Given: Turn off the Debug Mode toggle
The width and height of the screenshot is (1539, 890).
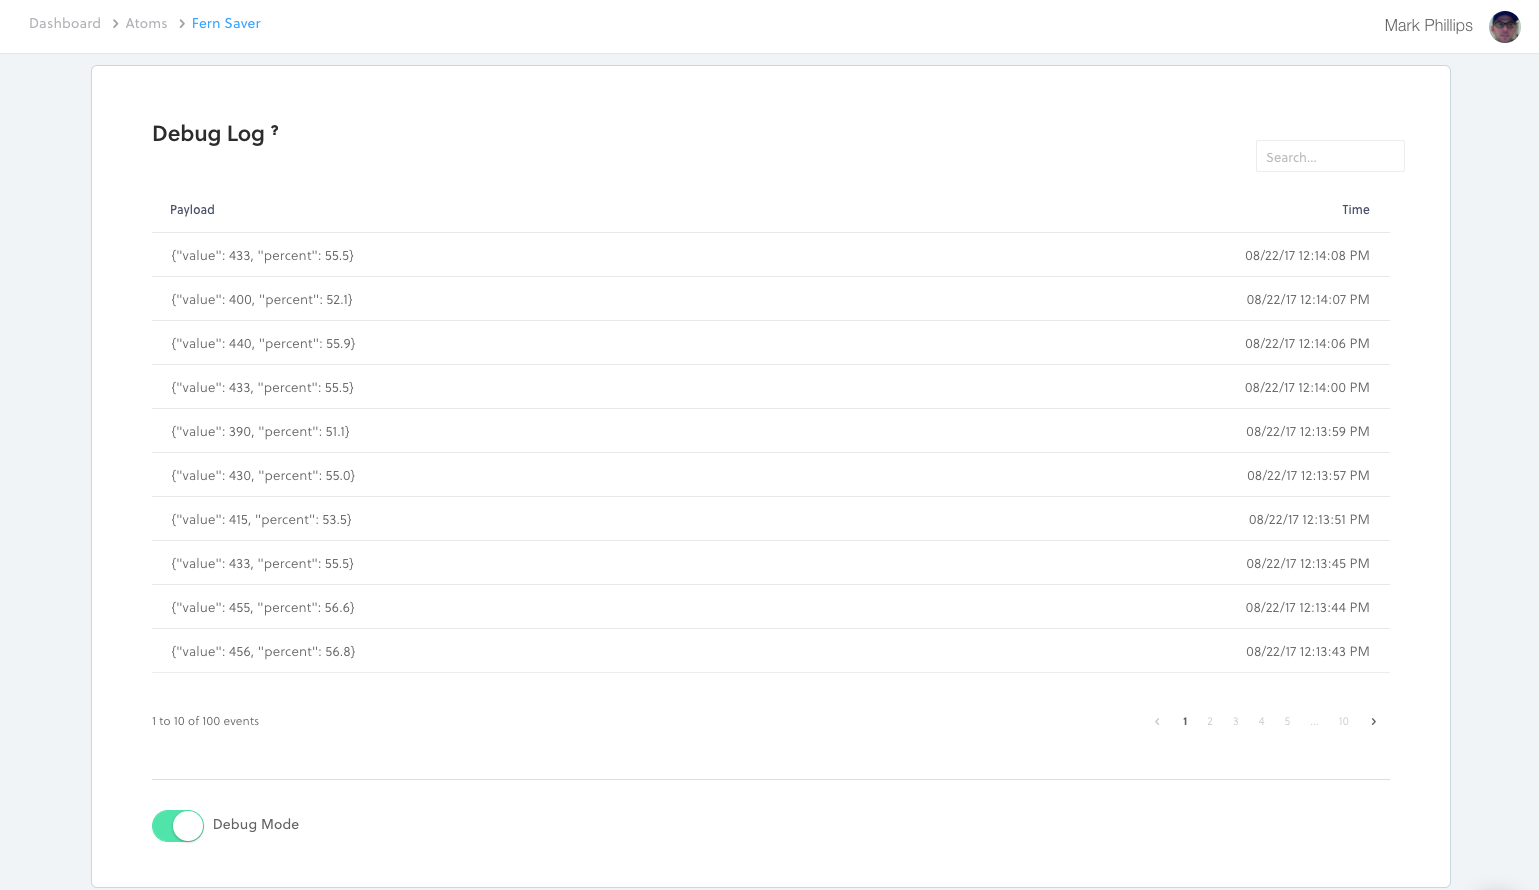Looking at the screenshot, I should [x=178, y=826].
